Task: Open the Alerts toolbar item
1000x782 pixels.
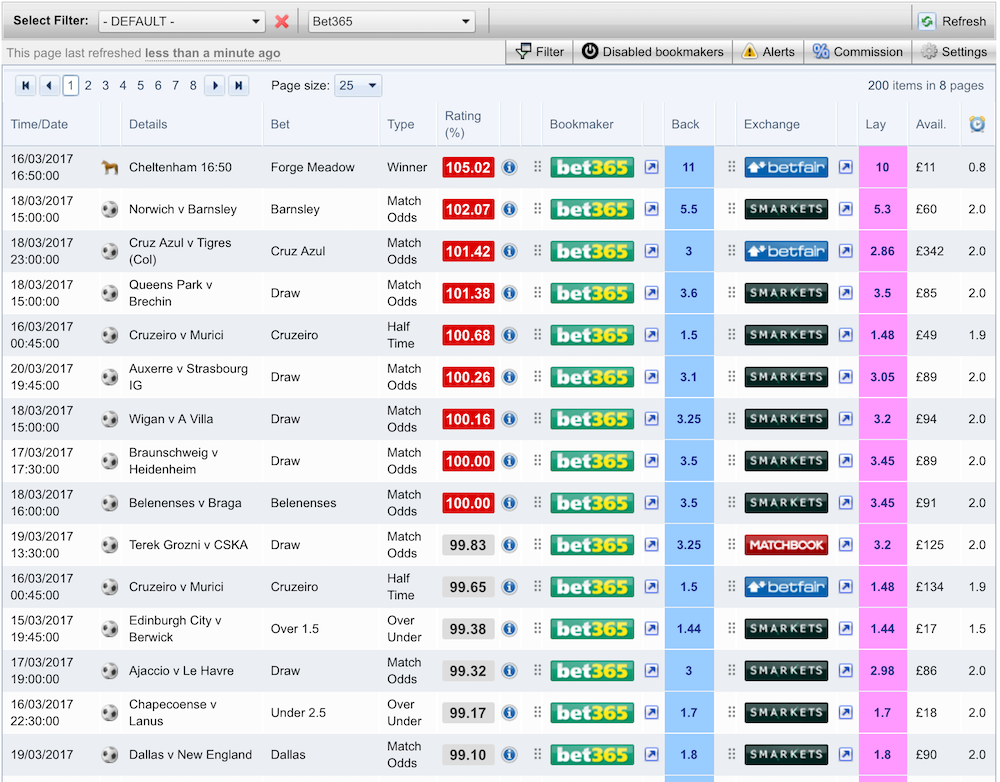Action: [x=768, y=52]
